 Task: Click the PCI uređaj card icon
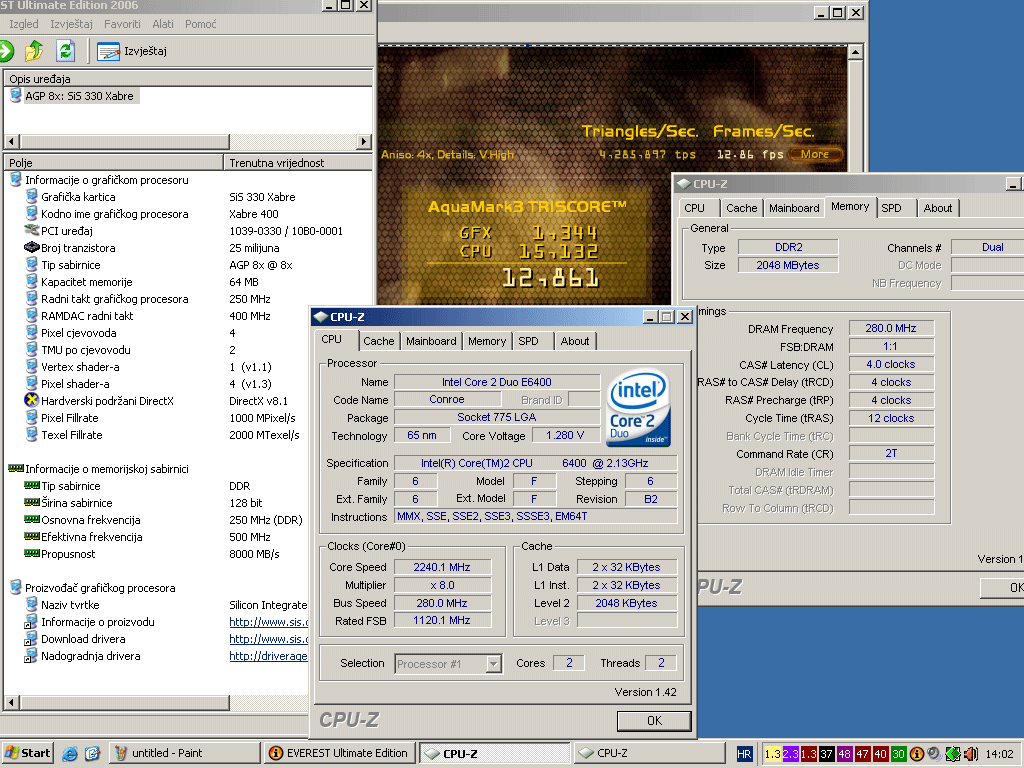click(x=31, y=231)
